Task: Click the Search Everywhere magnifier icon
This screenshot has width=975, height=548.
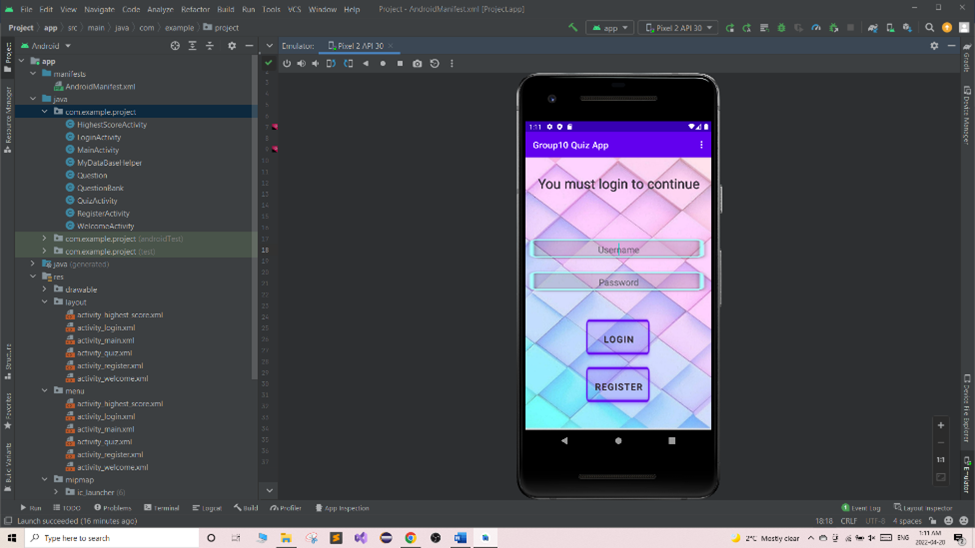Action: 930,28
